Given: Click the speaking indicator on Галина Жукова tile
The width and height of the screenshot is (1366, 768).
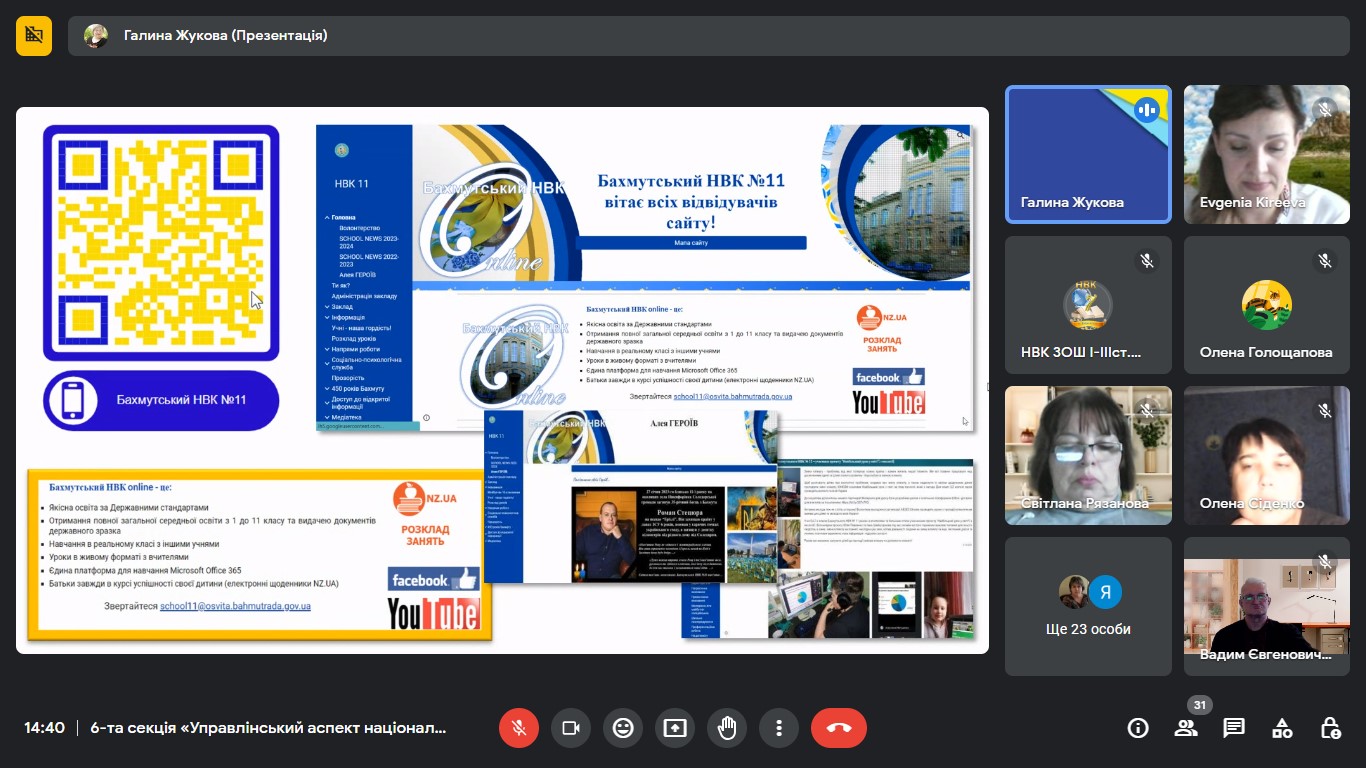Looking at the screenshot, I should (1146, 110).
